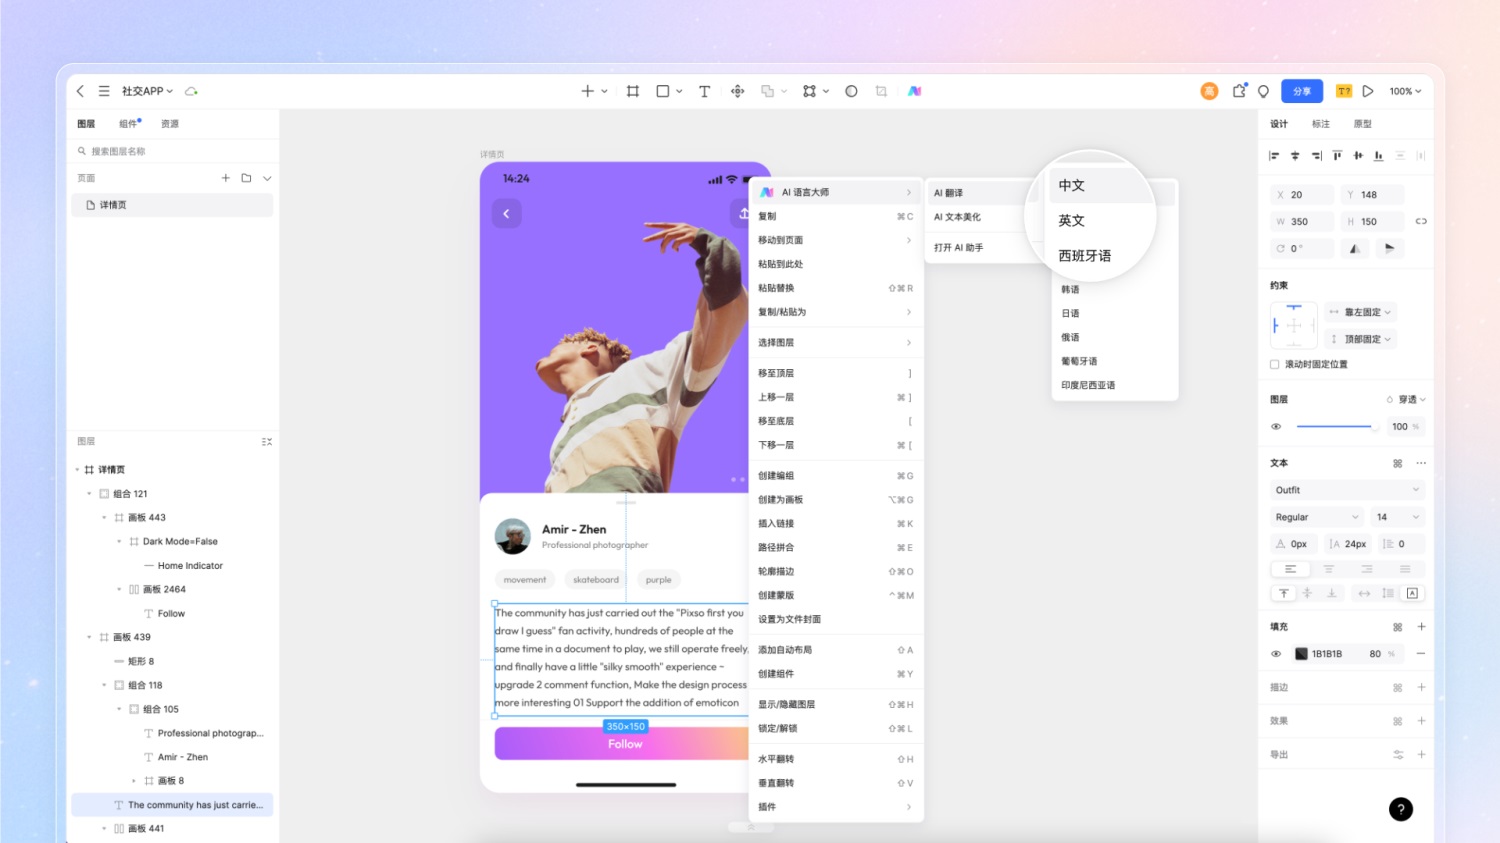The image size is (1500, 843).
Task: Select the Frame tool in toolbar
Action: [633, 91]
